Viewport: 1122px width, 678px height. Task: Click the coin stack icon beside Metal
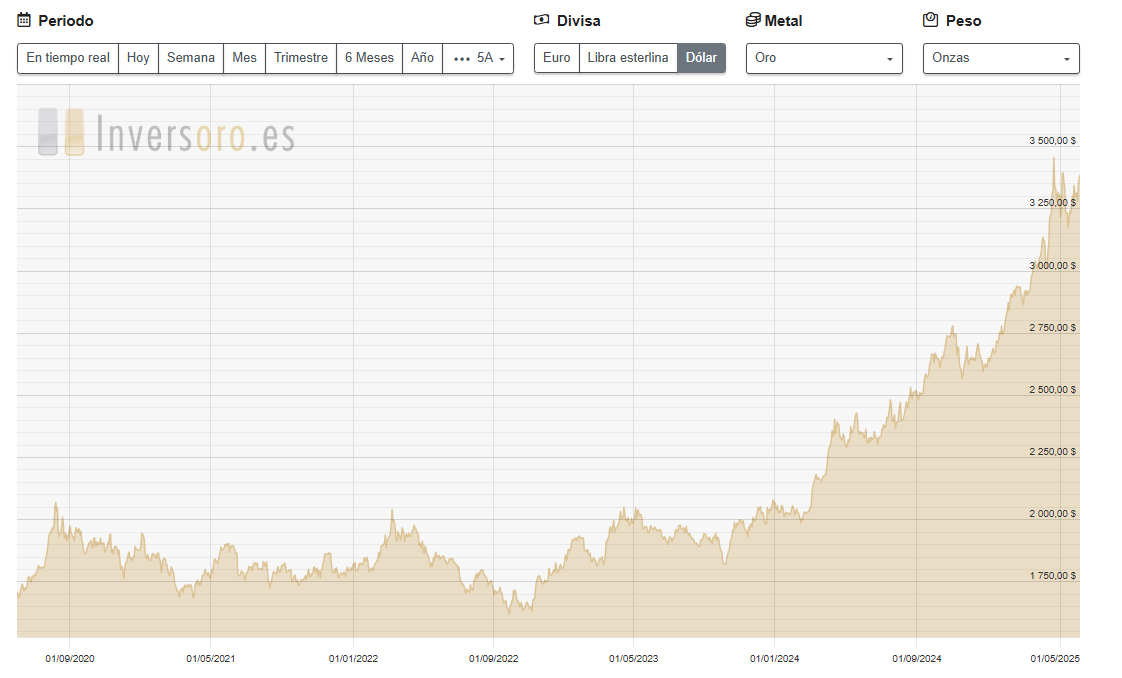coord(753,20)
